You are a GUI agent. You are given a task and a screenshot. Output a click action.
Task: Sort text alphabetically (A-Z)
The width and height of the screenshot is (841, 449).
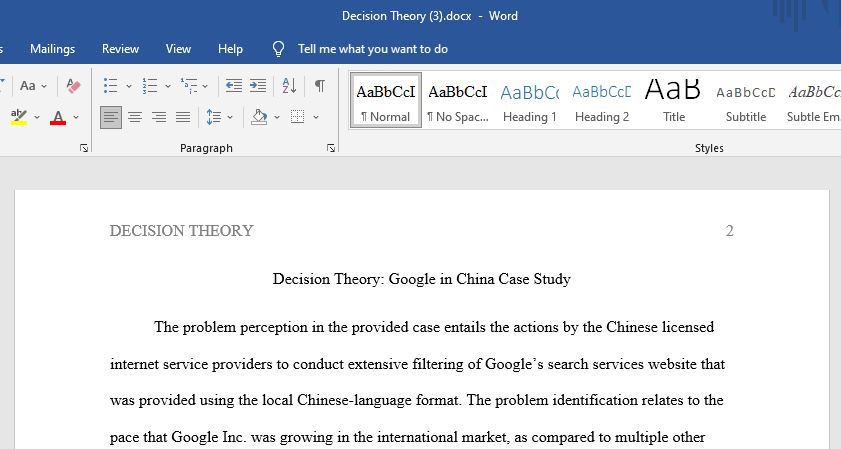tap(289, 86)
